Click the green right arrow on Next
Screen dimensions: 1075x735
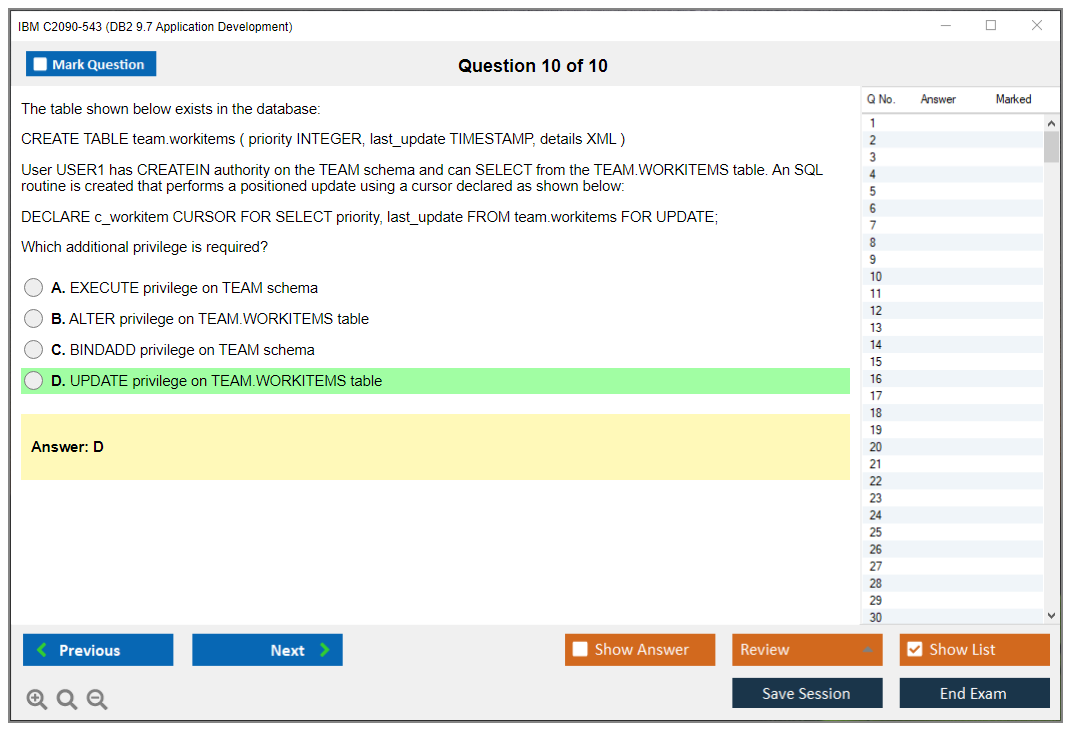coord(324,650)
